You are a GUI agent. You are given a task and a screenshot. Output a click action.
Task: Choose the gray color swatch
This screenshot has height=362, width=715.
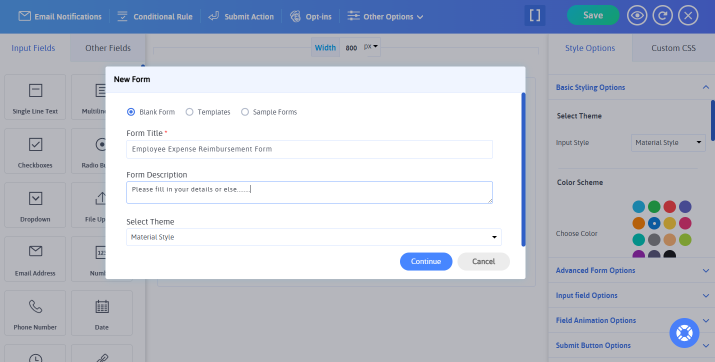654,239
